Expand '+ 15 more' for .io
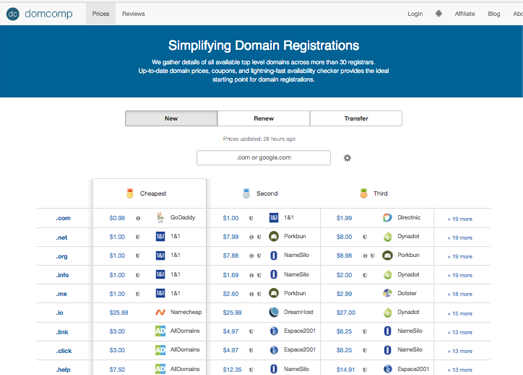 460,314
